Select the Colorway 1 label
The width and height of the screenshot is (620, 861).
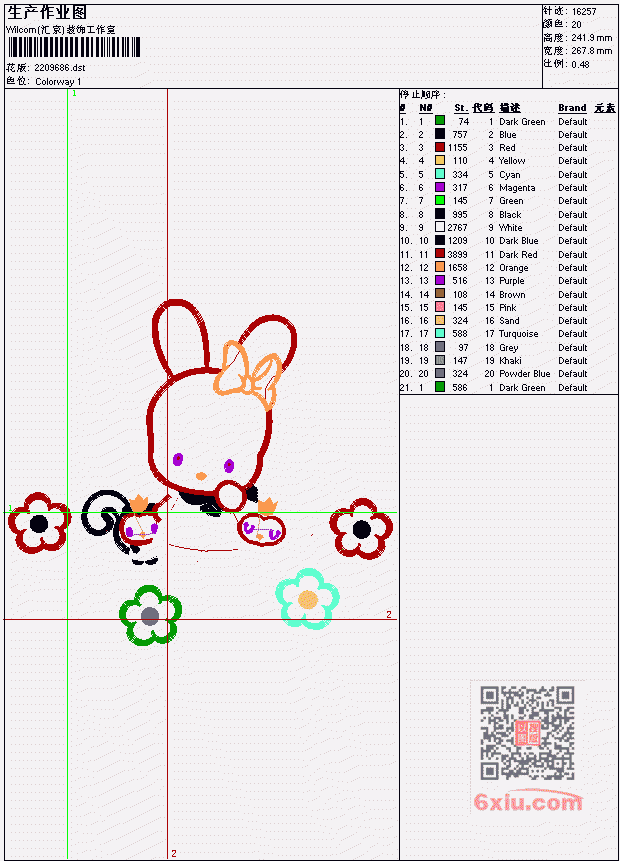coord(58,81)
